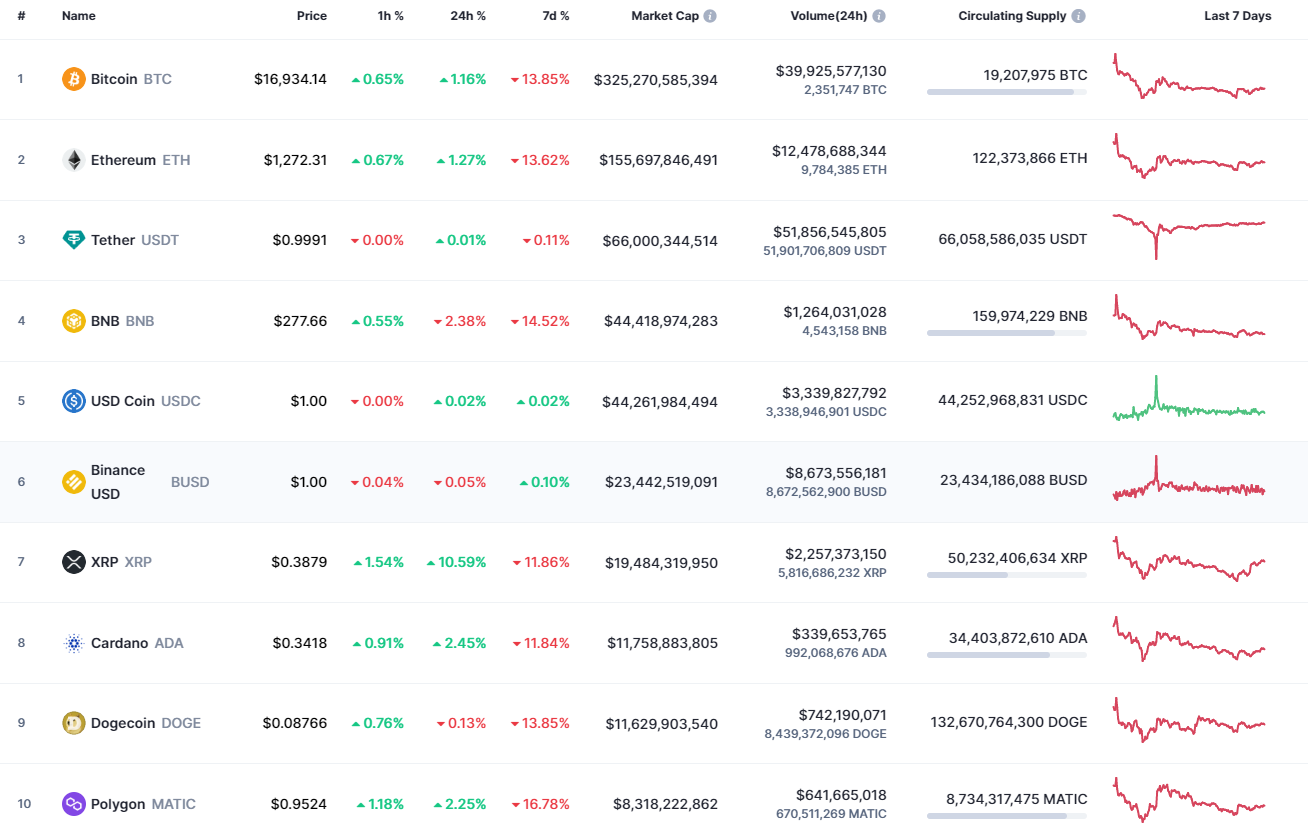The height and width of the screenshot is (839, 1308).
Task: Sort table by Price column header
Action: point(312,16)
